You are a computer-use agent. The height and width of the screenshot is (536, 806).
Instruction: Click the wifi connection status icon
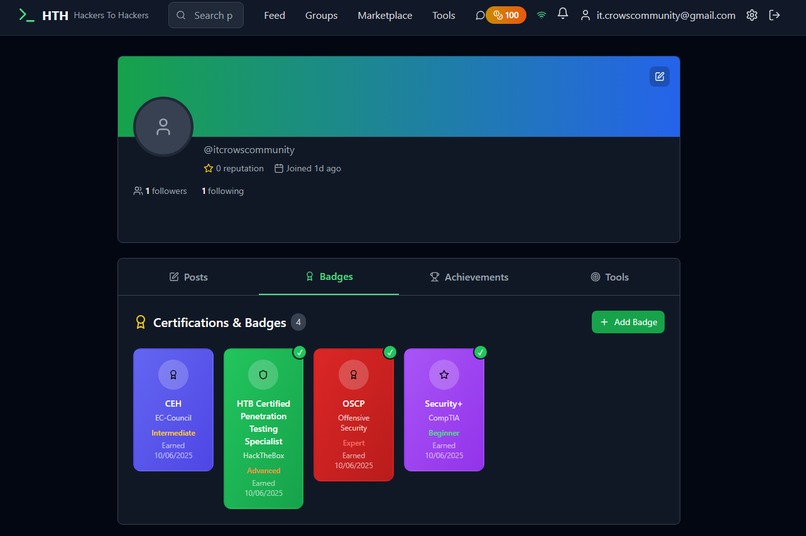[x=541, y=15]
